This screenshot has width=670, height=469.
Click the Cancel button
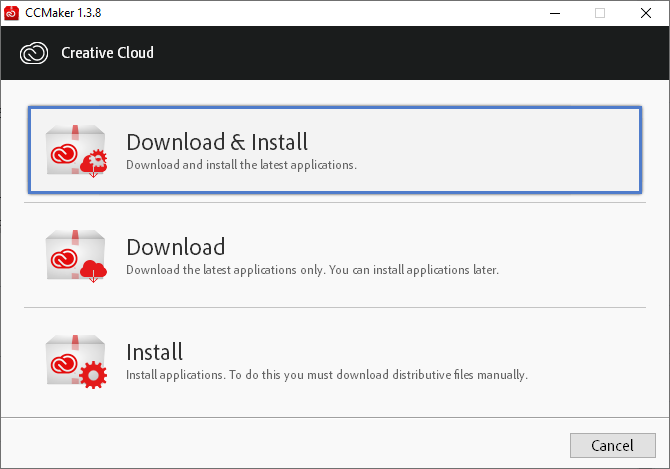(x=613, y=446)
